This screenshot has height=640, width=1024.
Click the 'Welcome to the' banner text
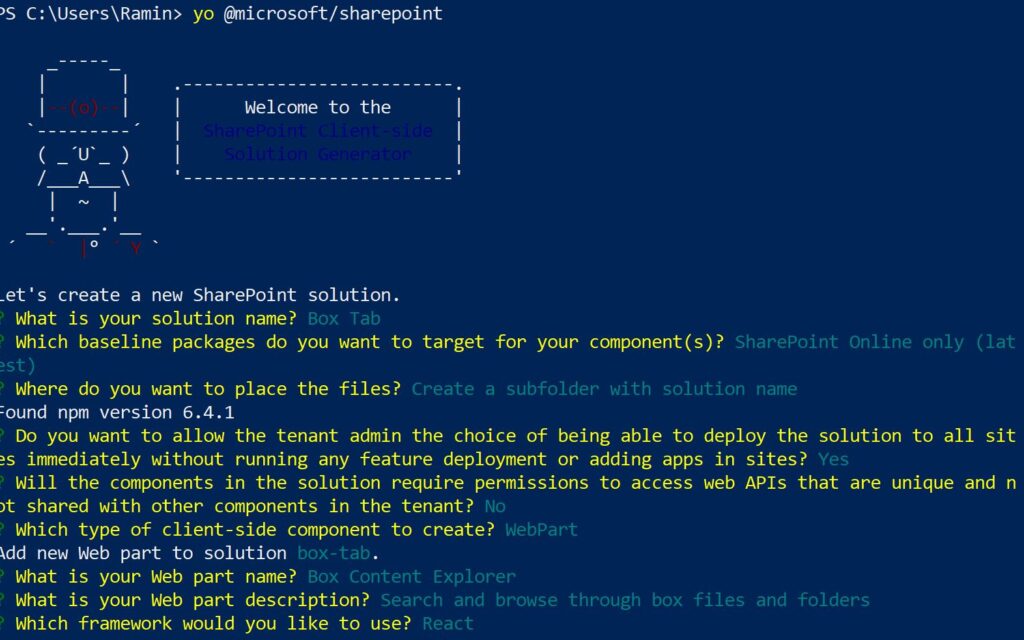(x=318, y=107)
